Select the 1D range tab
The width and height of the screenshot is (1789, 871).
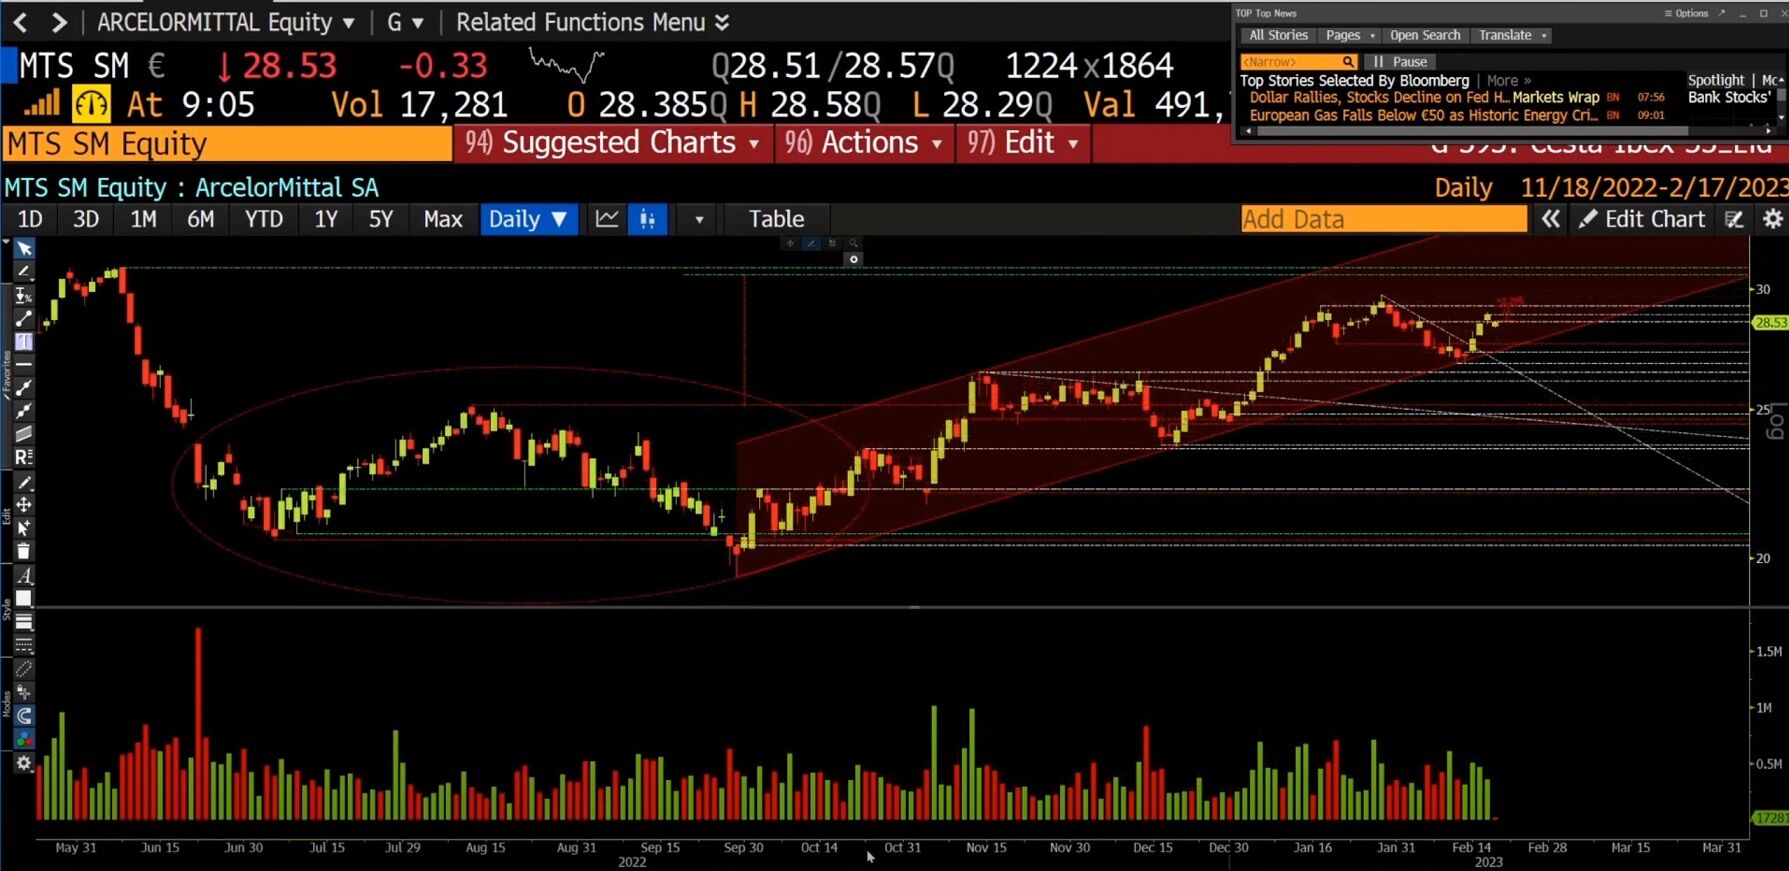(x=30, y=219)
